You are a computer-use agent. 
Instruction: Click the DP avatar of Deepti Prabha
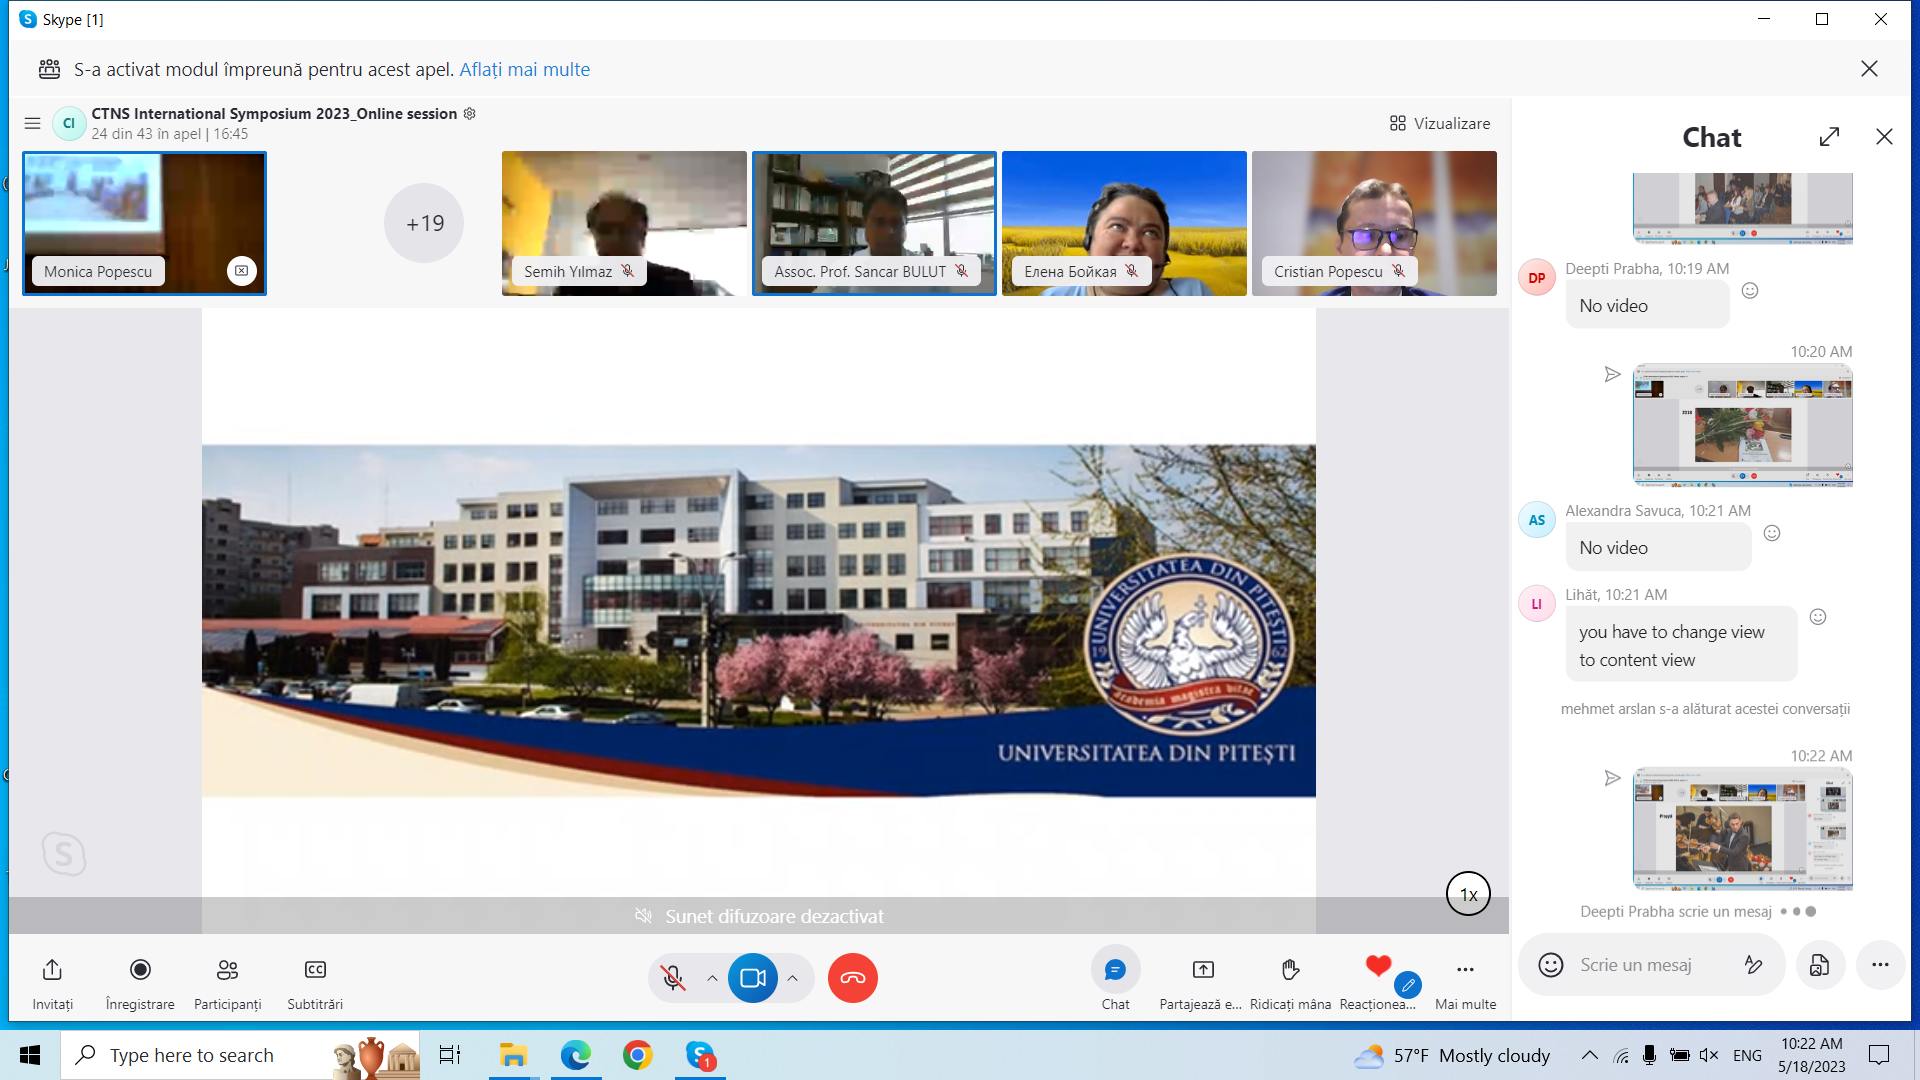coord(1537,278)
